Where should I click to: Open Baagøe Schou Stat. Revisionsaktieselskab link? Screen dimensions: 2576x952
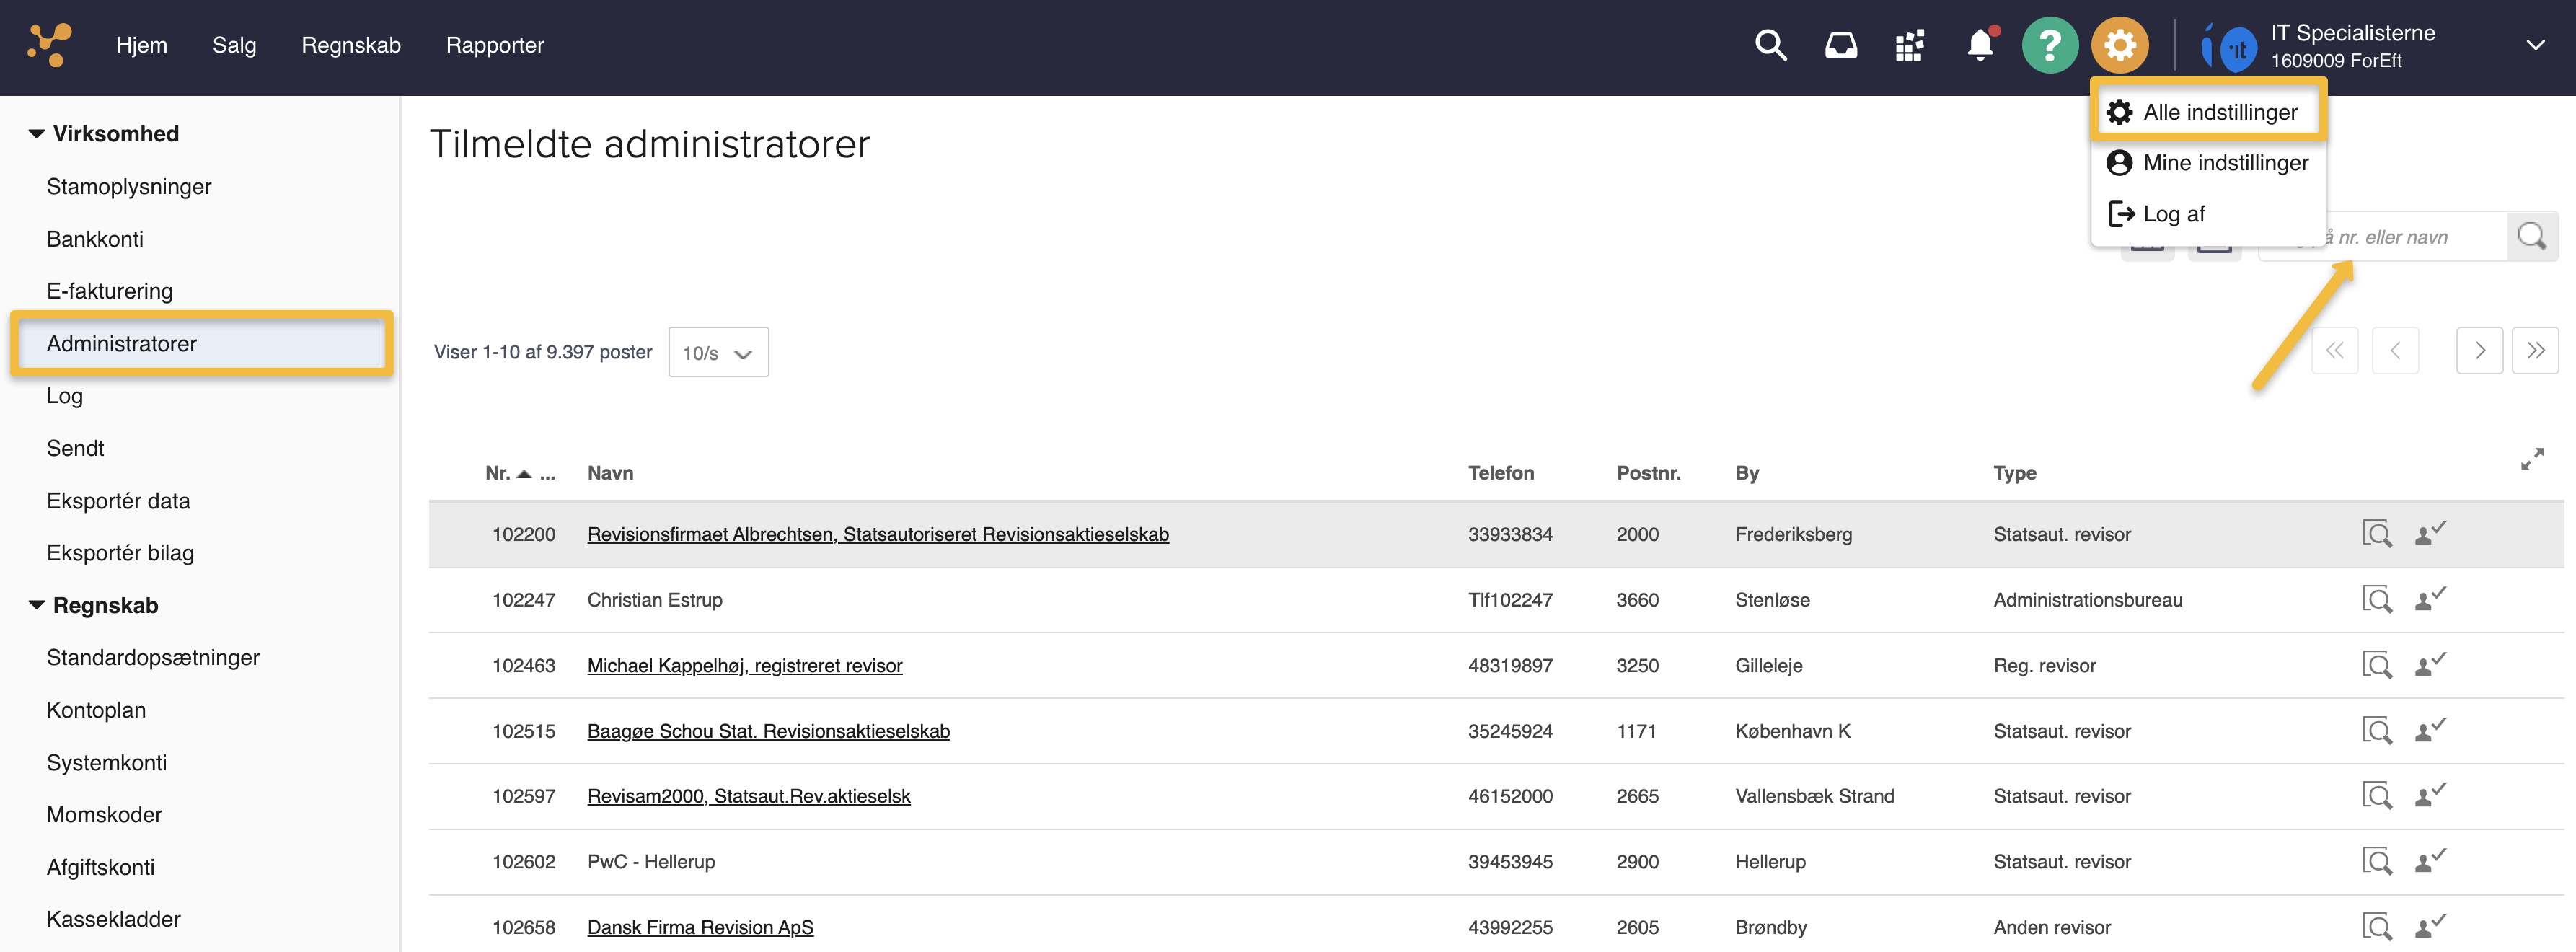[x=767, y=731]
